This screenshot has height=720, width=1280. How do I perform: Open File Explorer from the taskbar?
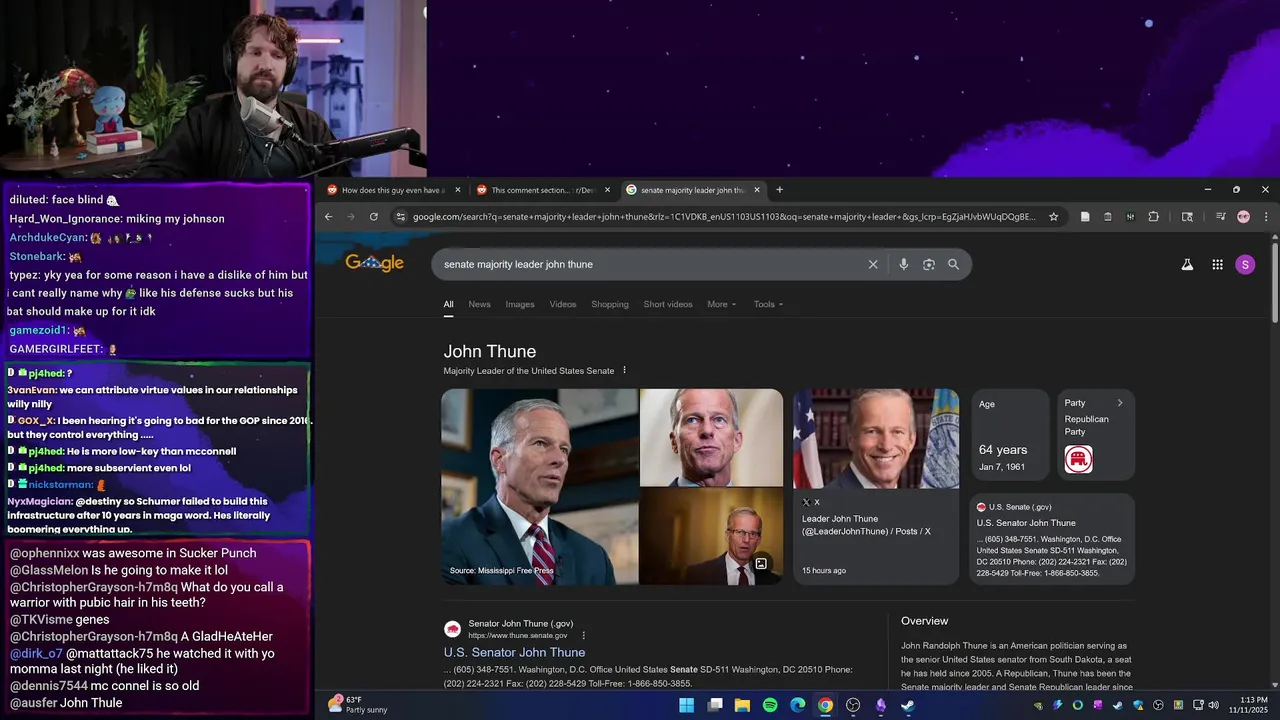tap(742, 705)
